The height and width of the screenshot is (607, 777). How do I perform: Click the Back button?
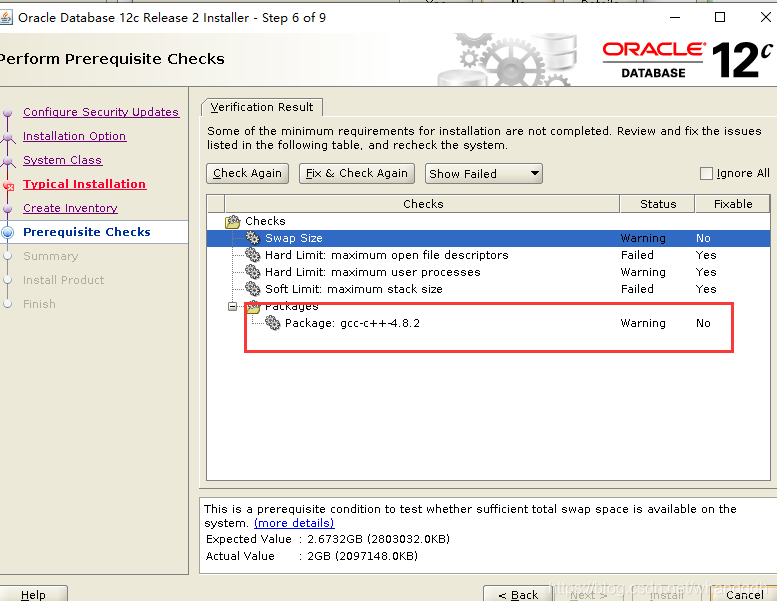click(x=517, y=594)
